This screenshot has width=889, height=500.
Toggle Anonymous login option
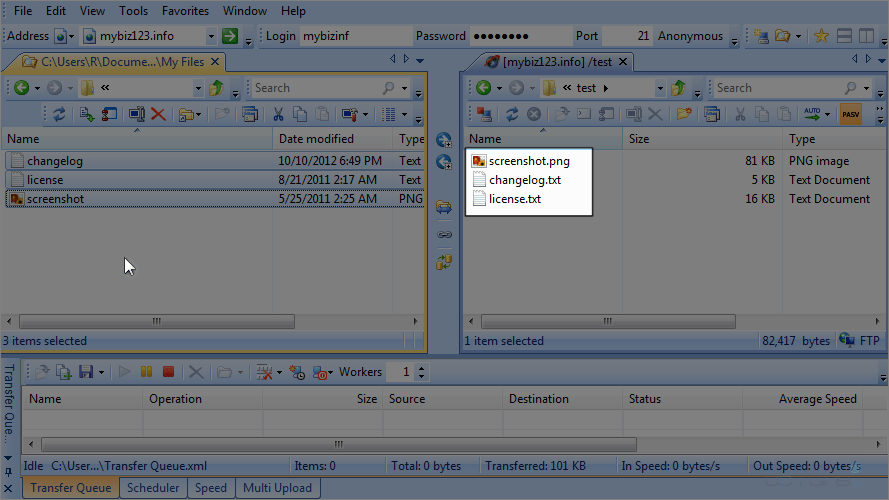pyautogui.click(x=690, y=36)
